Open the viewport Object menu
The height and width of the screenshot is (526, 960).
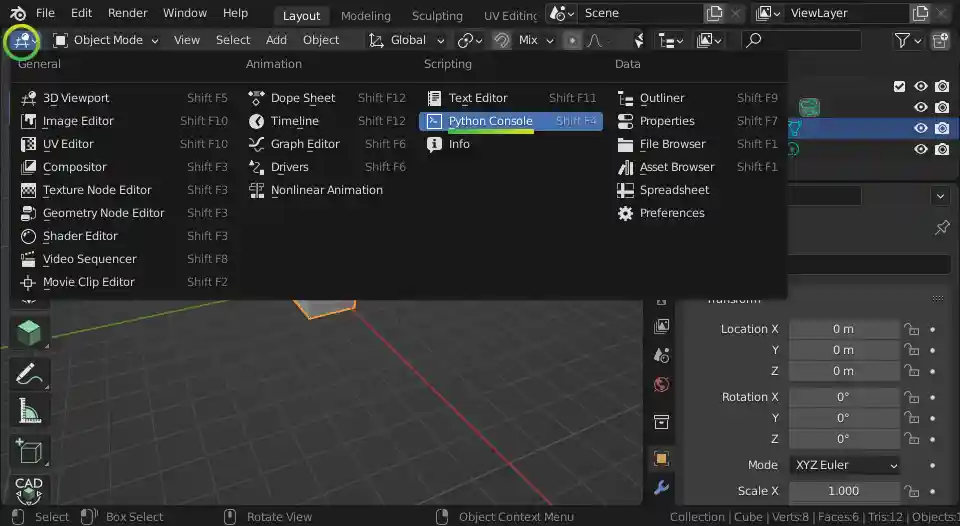point(321,40)
